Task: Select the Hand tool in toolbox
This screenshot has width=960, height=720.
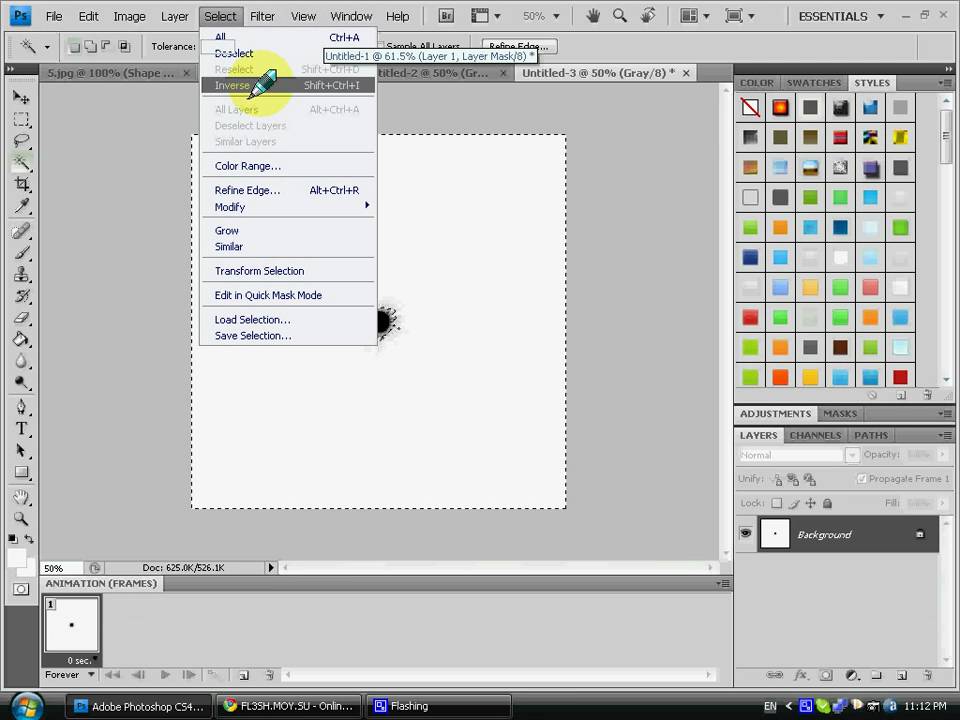Action: [x=21, y=497]
